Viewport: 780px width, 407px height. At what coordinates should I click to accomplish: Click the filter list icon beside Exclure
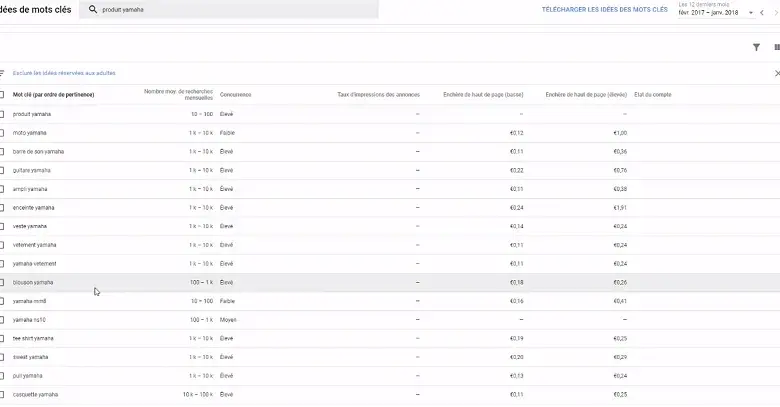[x=2, y=73]
